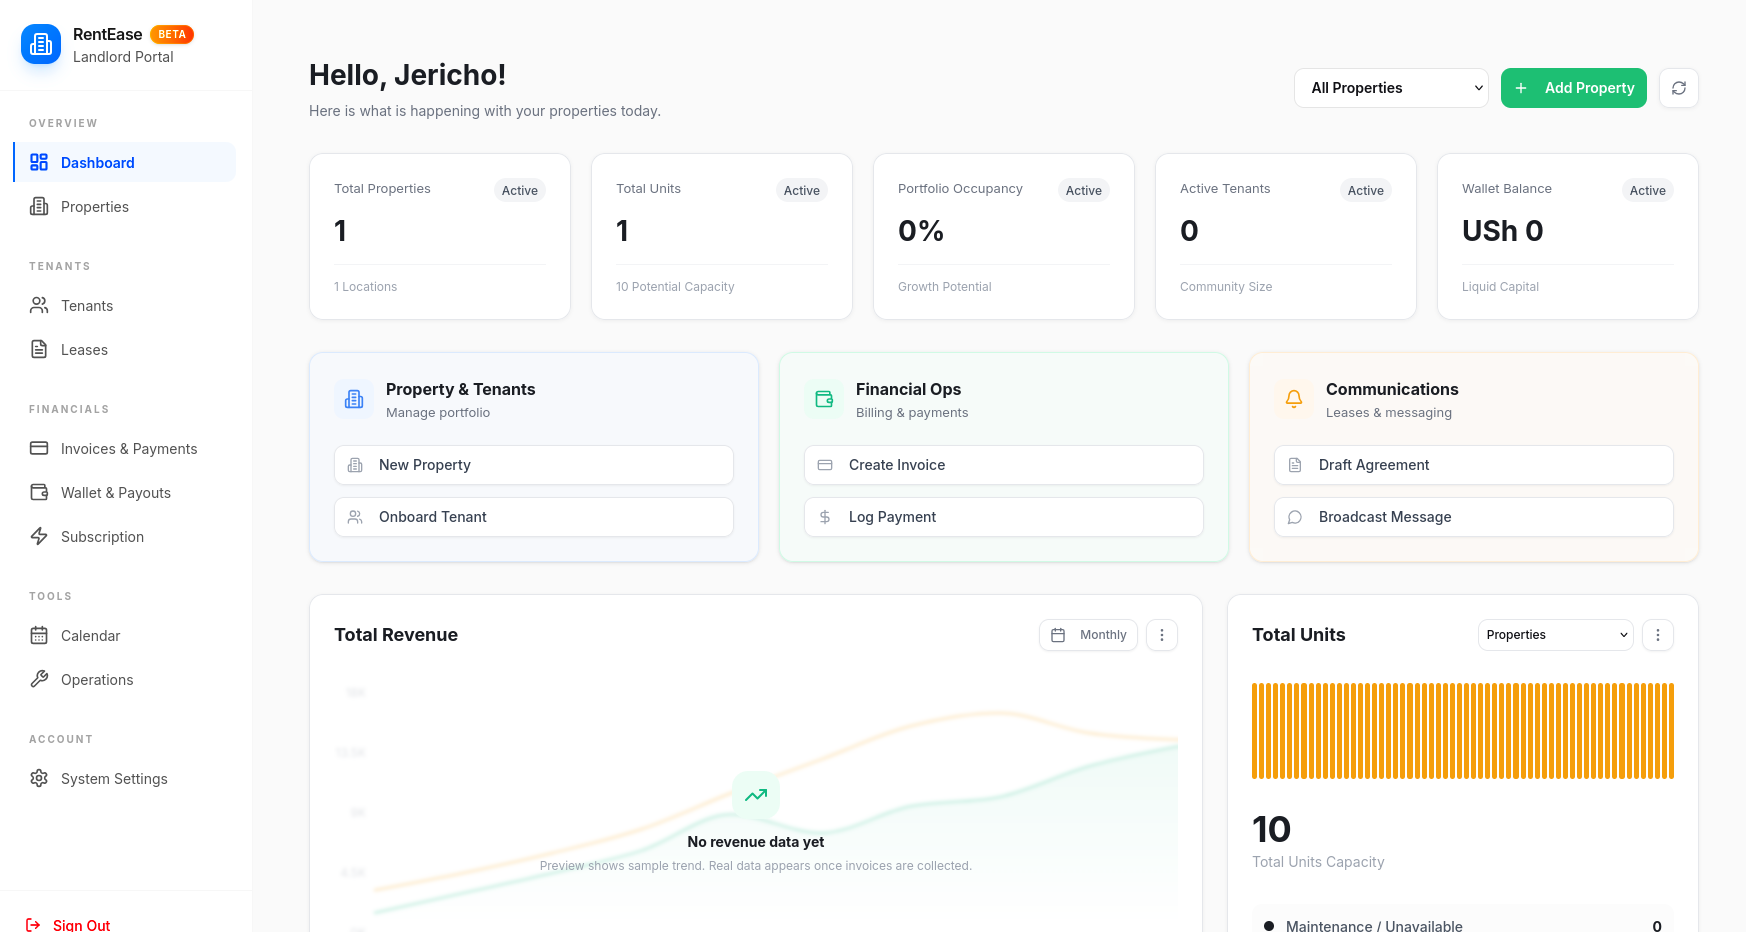Click the Portfolio Occupancy stat card

pos(1004,236)
